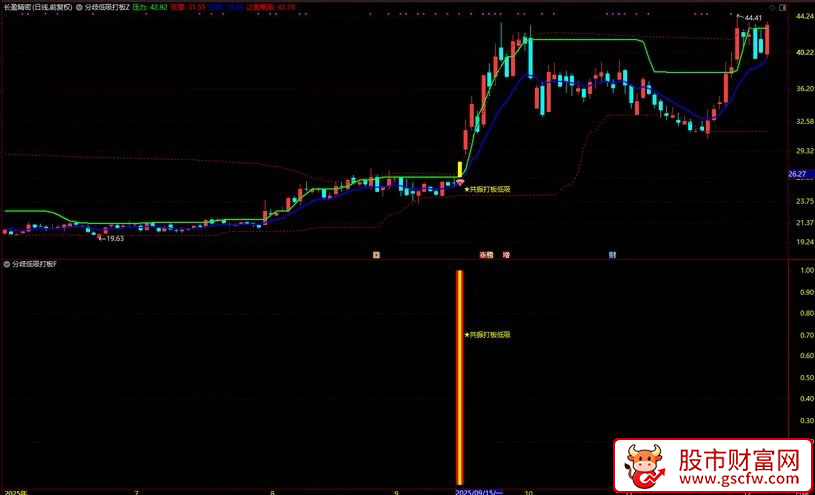Click the ★共振打板低吸 label in lower pane

[x=488, y=335]
